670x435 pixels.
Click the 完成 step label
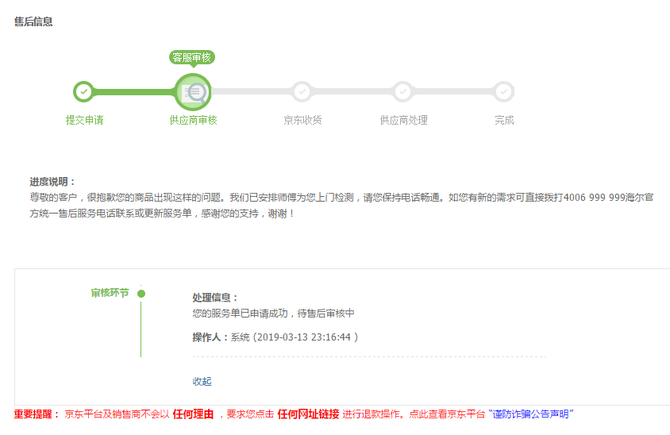[x=504, y=120]
